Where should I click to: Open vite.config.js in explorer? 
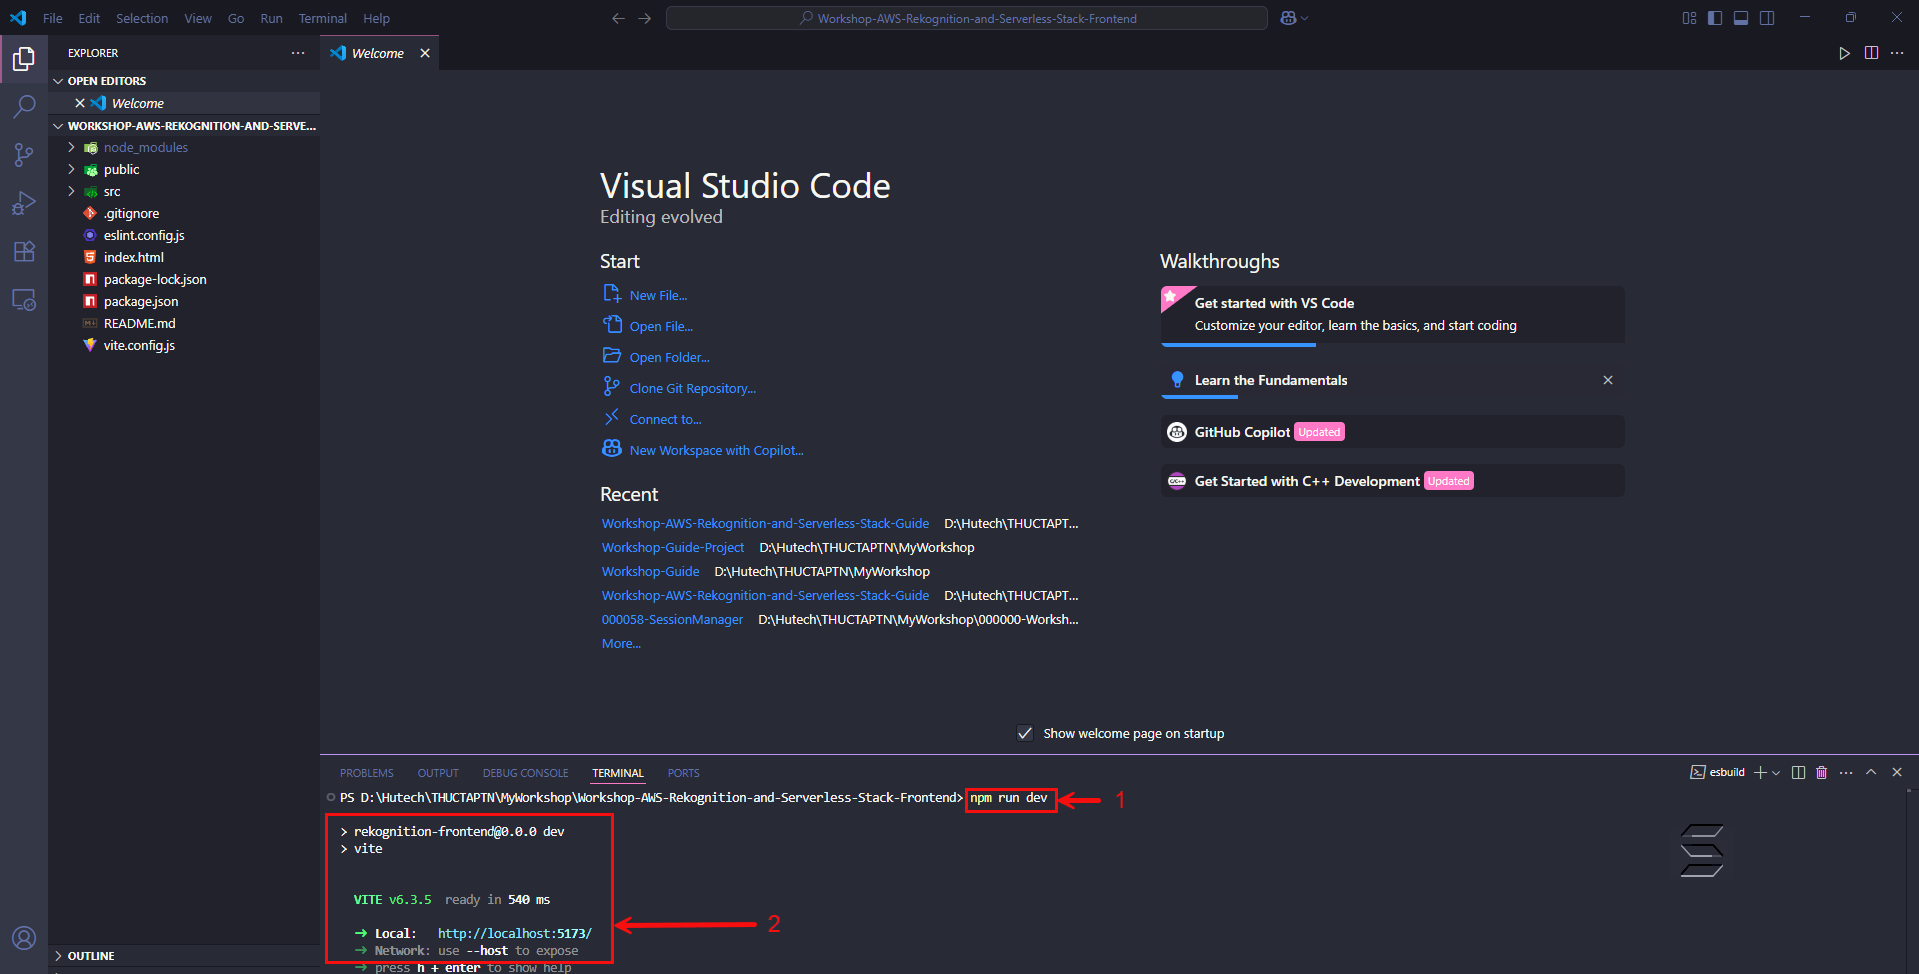pyautogui.click(x=139, y=345)
